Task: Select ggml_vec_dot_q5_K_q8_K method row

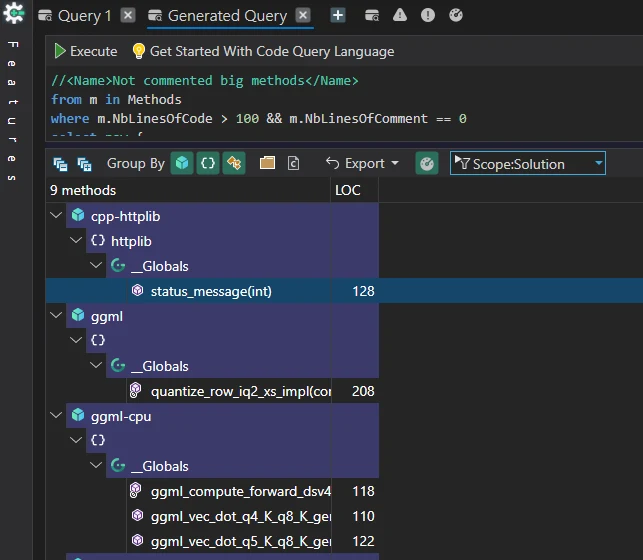Action: [253, 541]
